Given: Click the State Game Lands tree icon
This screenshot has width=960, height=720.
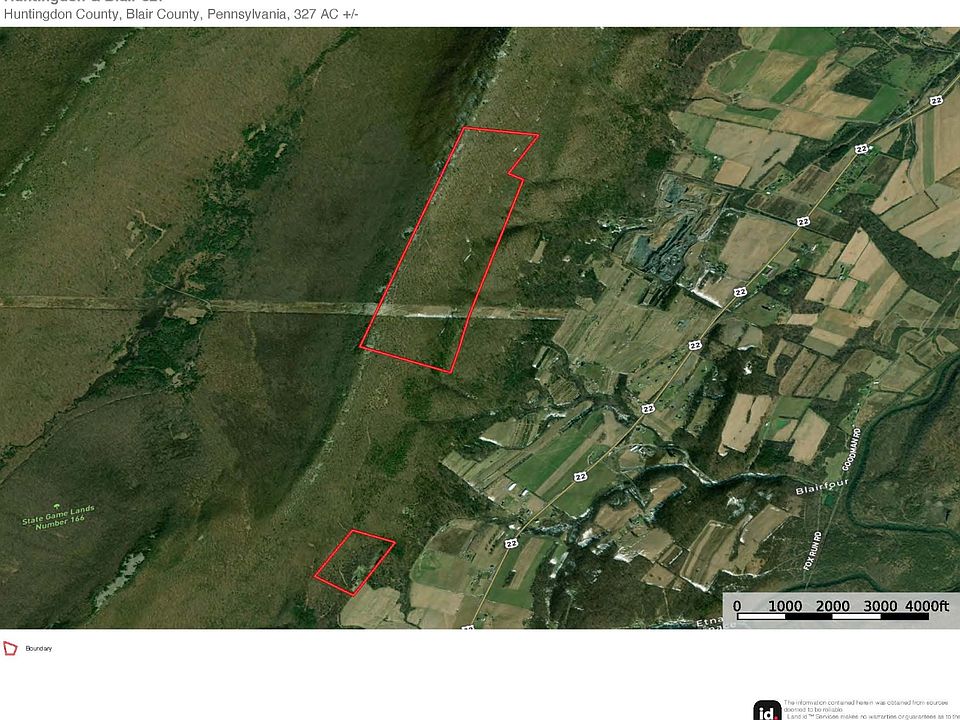Looking at the screenshot, I should pos(56,506).
